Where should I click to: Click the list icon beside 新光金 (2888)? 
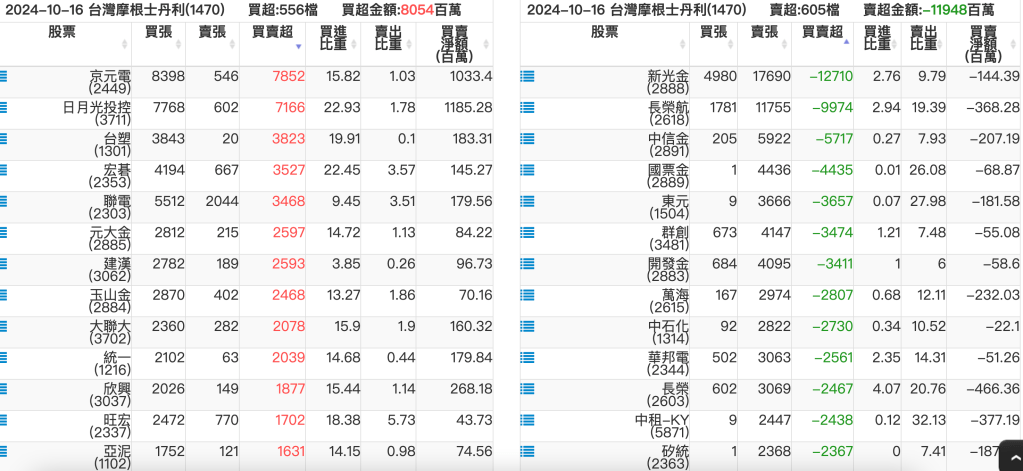click(527, 76)
